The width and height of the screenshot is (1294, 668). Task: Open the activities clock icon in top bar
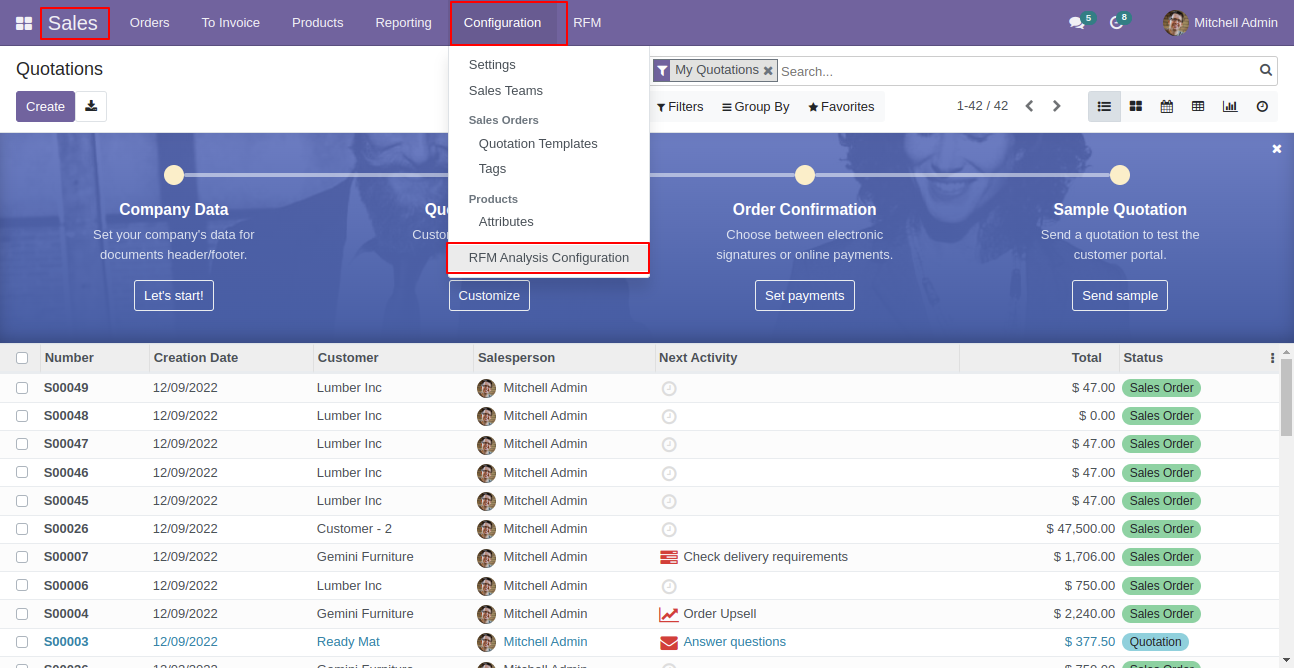pos(1117,23)
